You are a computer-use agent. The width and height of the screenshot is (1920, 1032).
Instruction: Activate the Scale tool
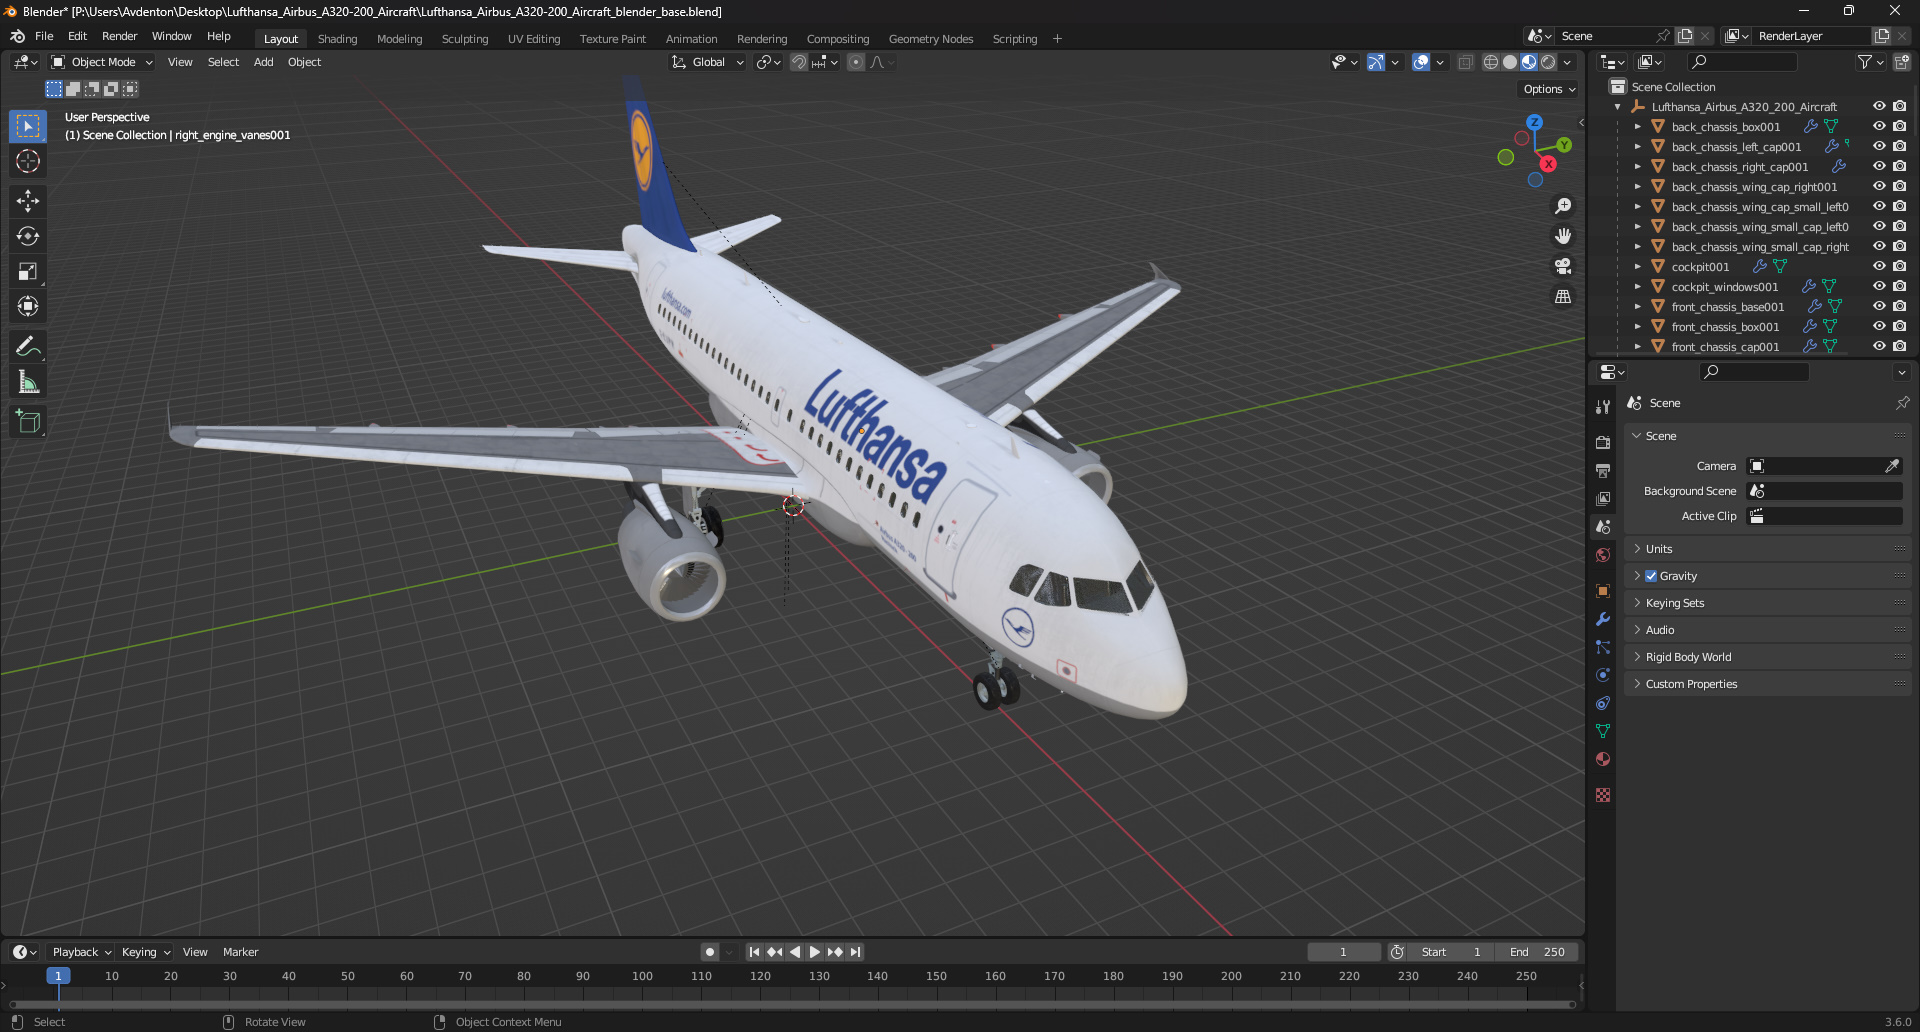click(28, 271)
